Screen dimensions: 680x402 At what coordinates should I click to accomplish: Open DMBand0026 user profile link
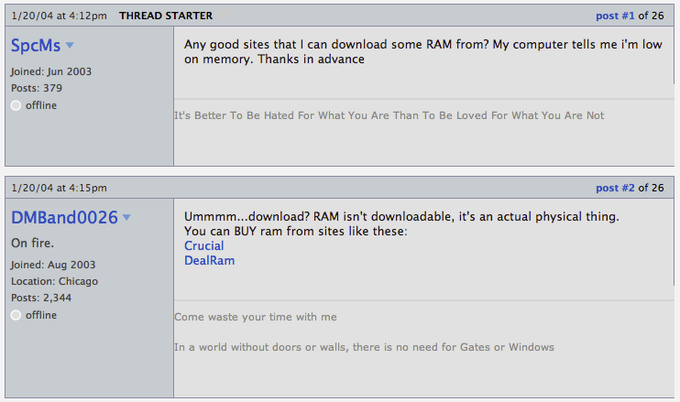pos(64,218)
